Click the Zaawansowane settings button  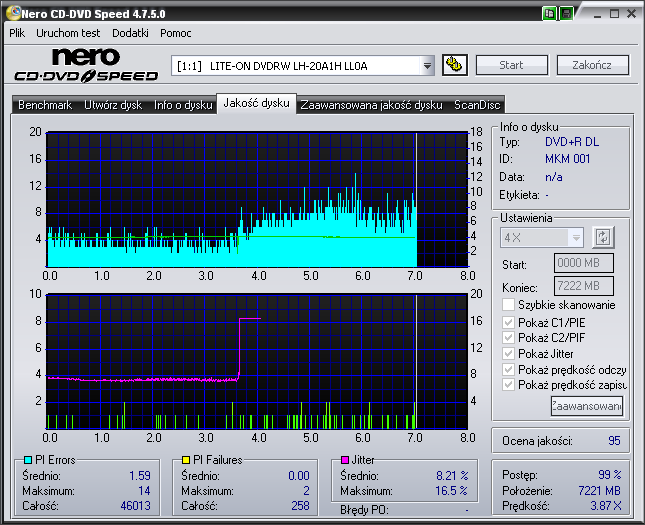[587, 406]
